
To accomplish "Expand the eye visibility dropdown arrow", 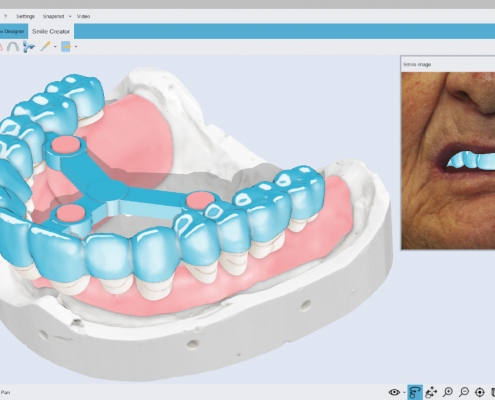I will click(404, 392).
